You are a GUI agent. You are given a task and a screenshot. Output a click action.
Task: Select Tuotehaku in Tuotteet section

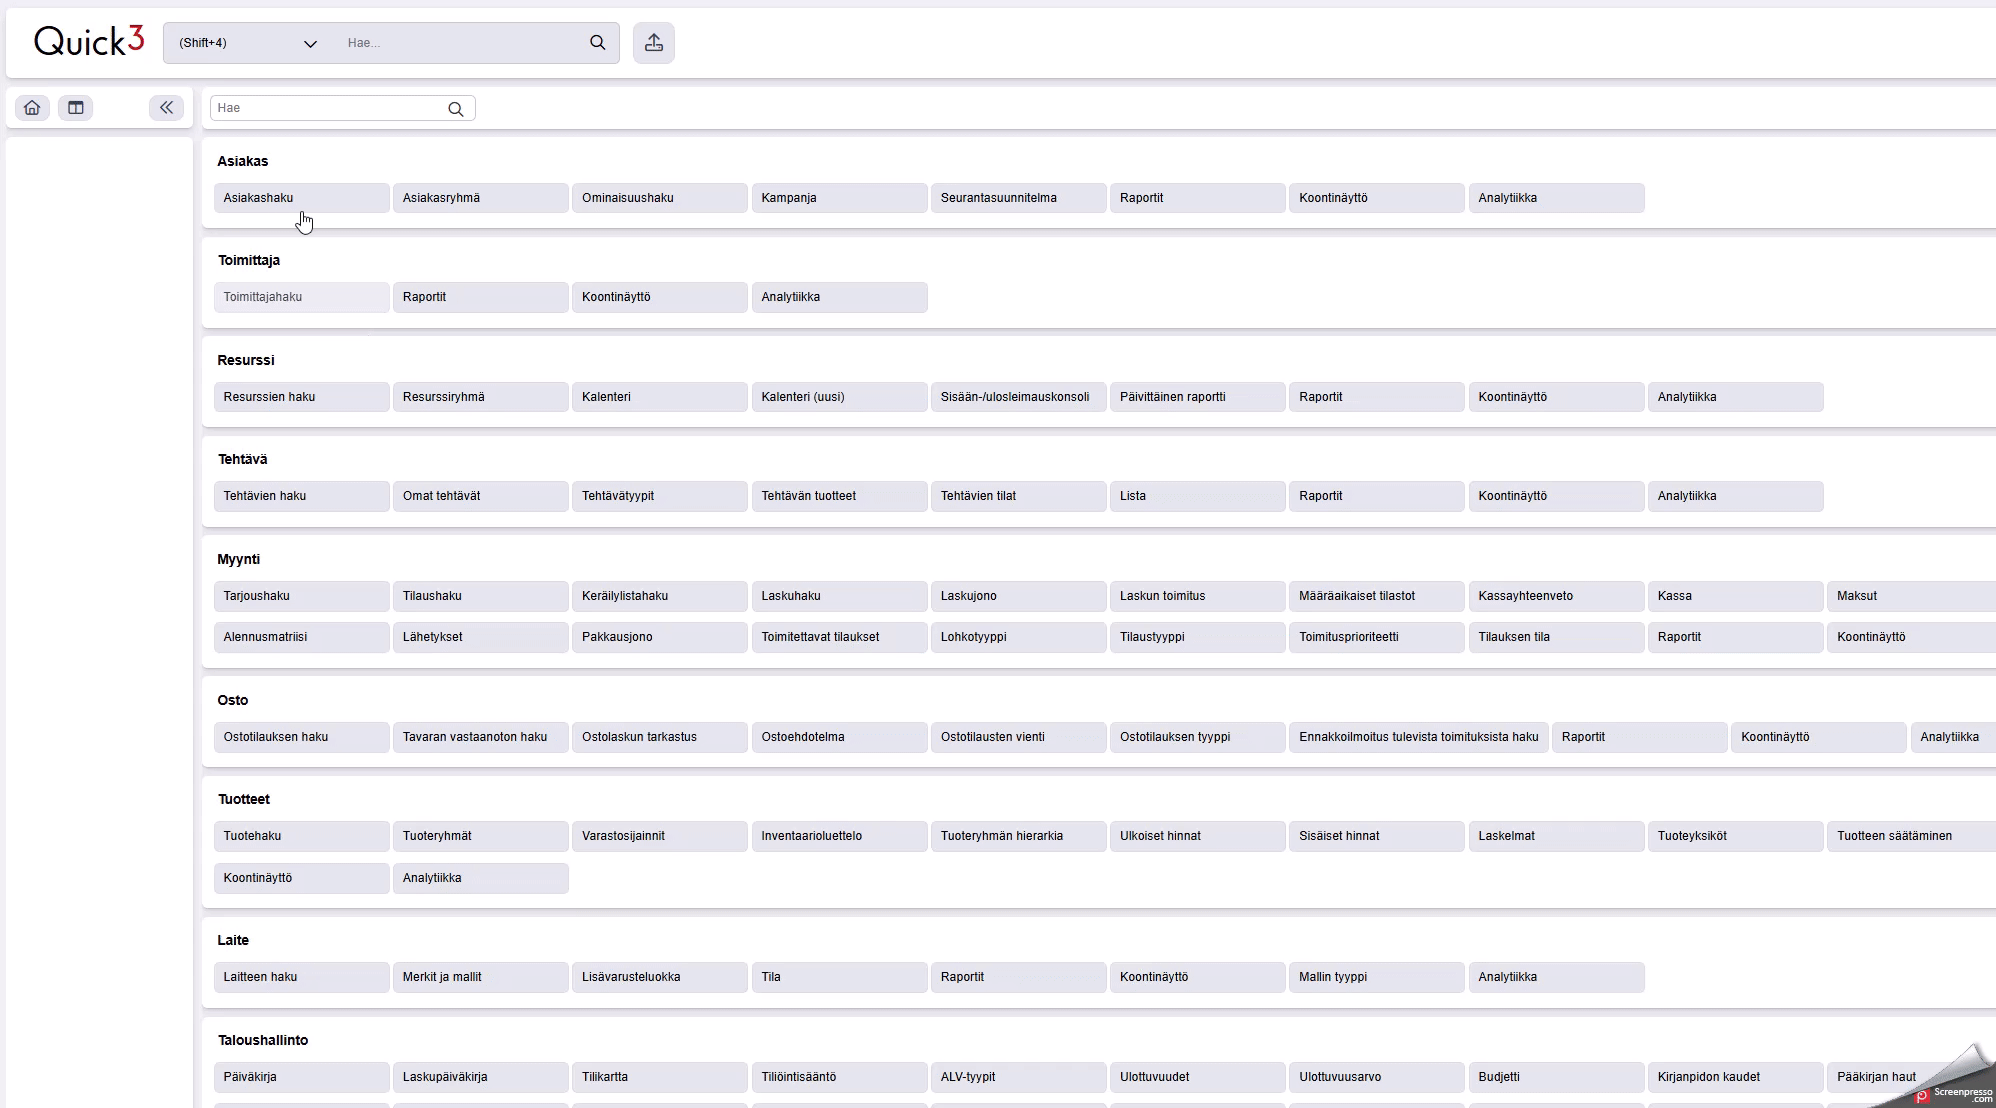click(301, 836)
